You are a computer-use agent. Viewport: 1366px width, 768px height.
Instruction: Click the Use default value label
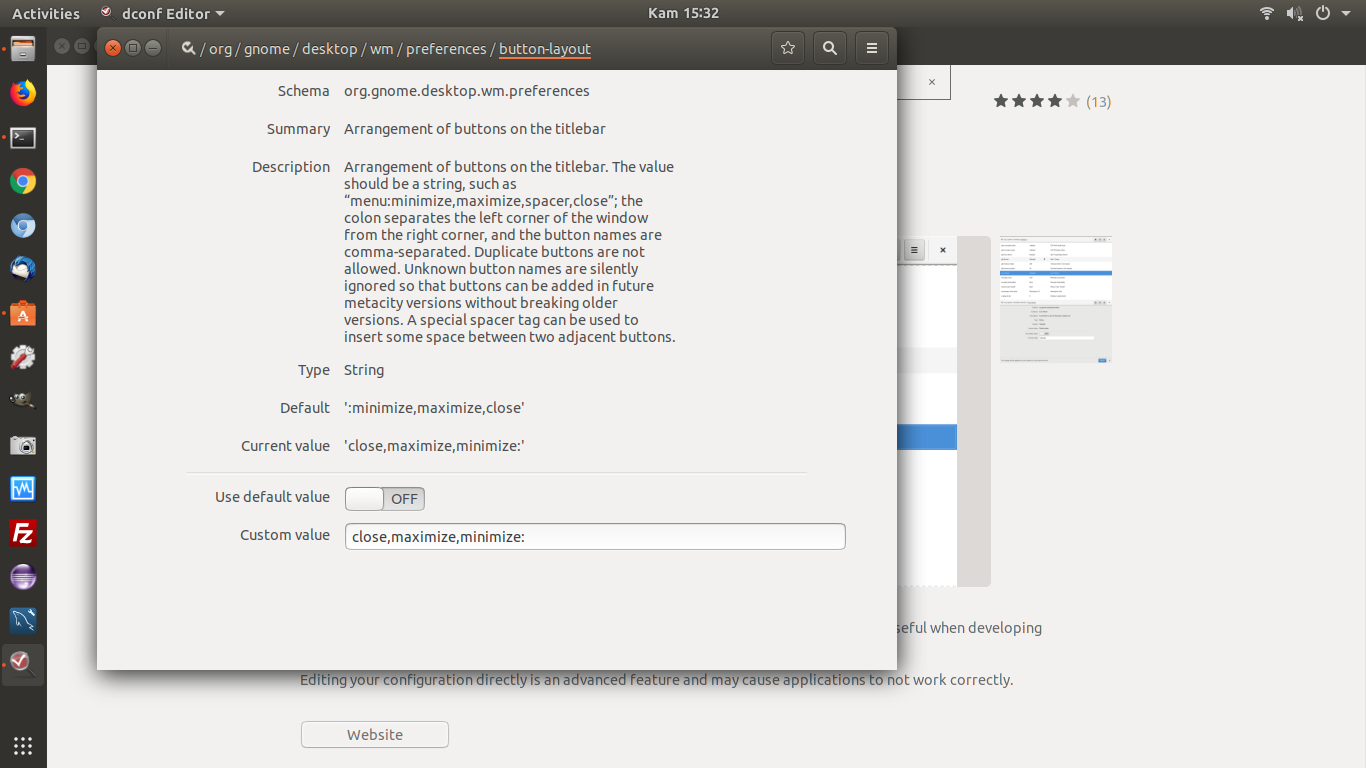click(272, 497)
